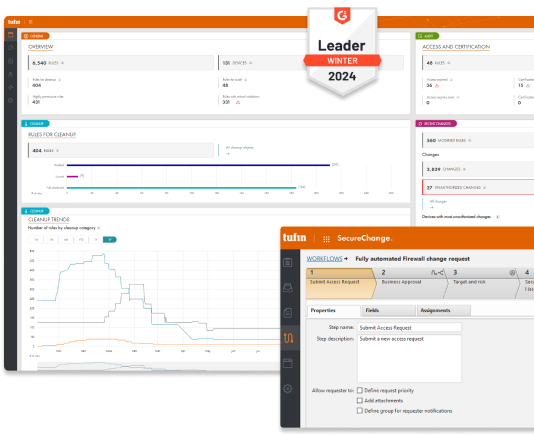Click the RULES FOR CLEANUP heading
The width and height of the screenshot is (534, 436).
tap(52, 135)
